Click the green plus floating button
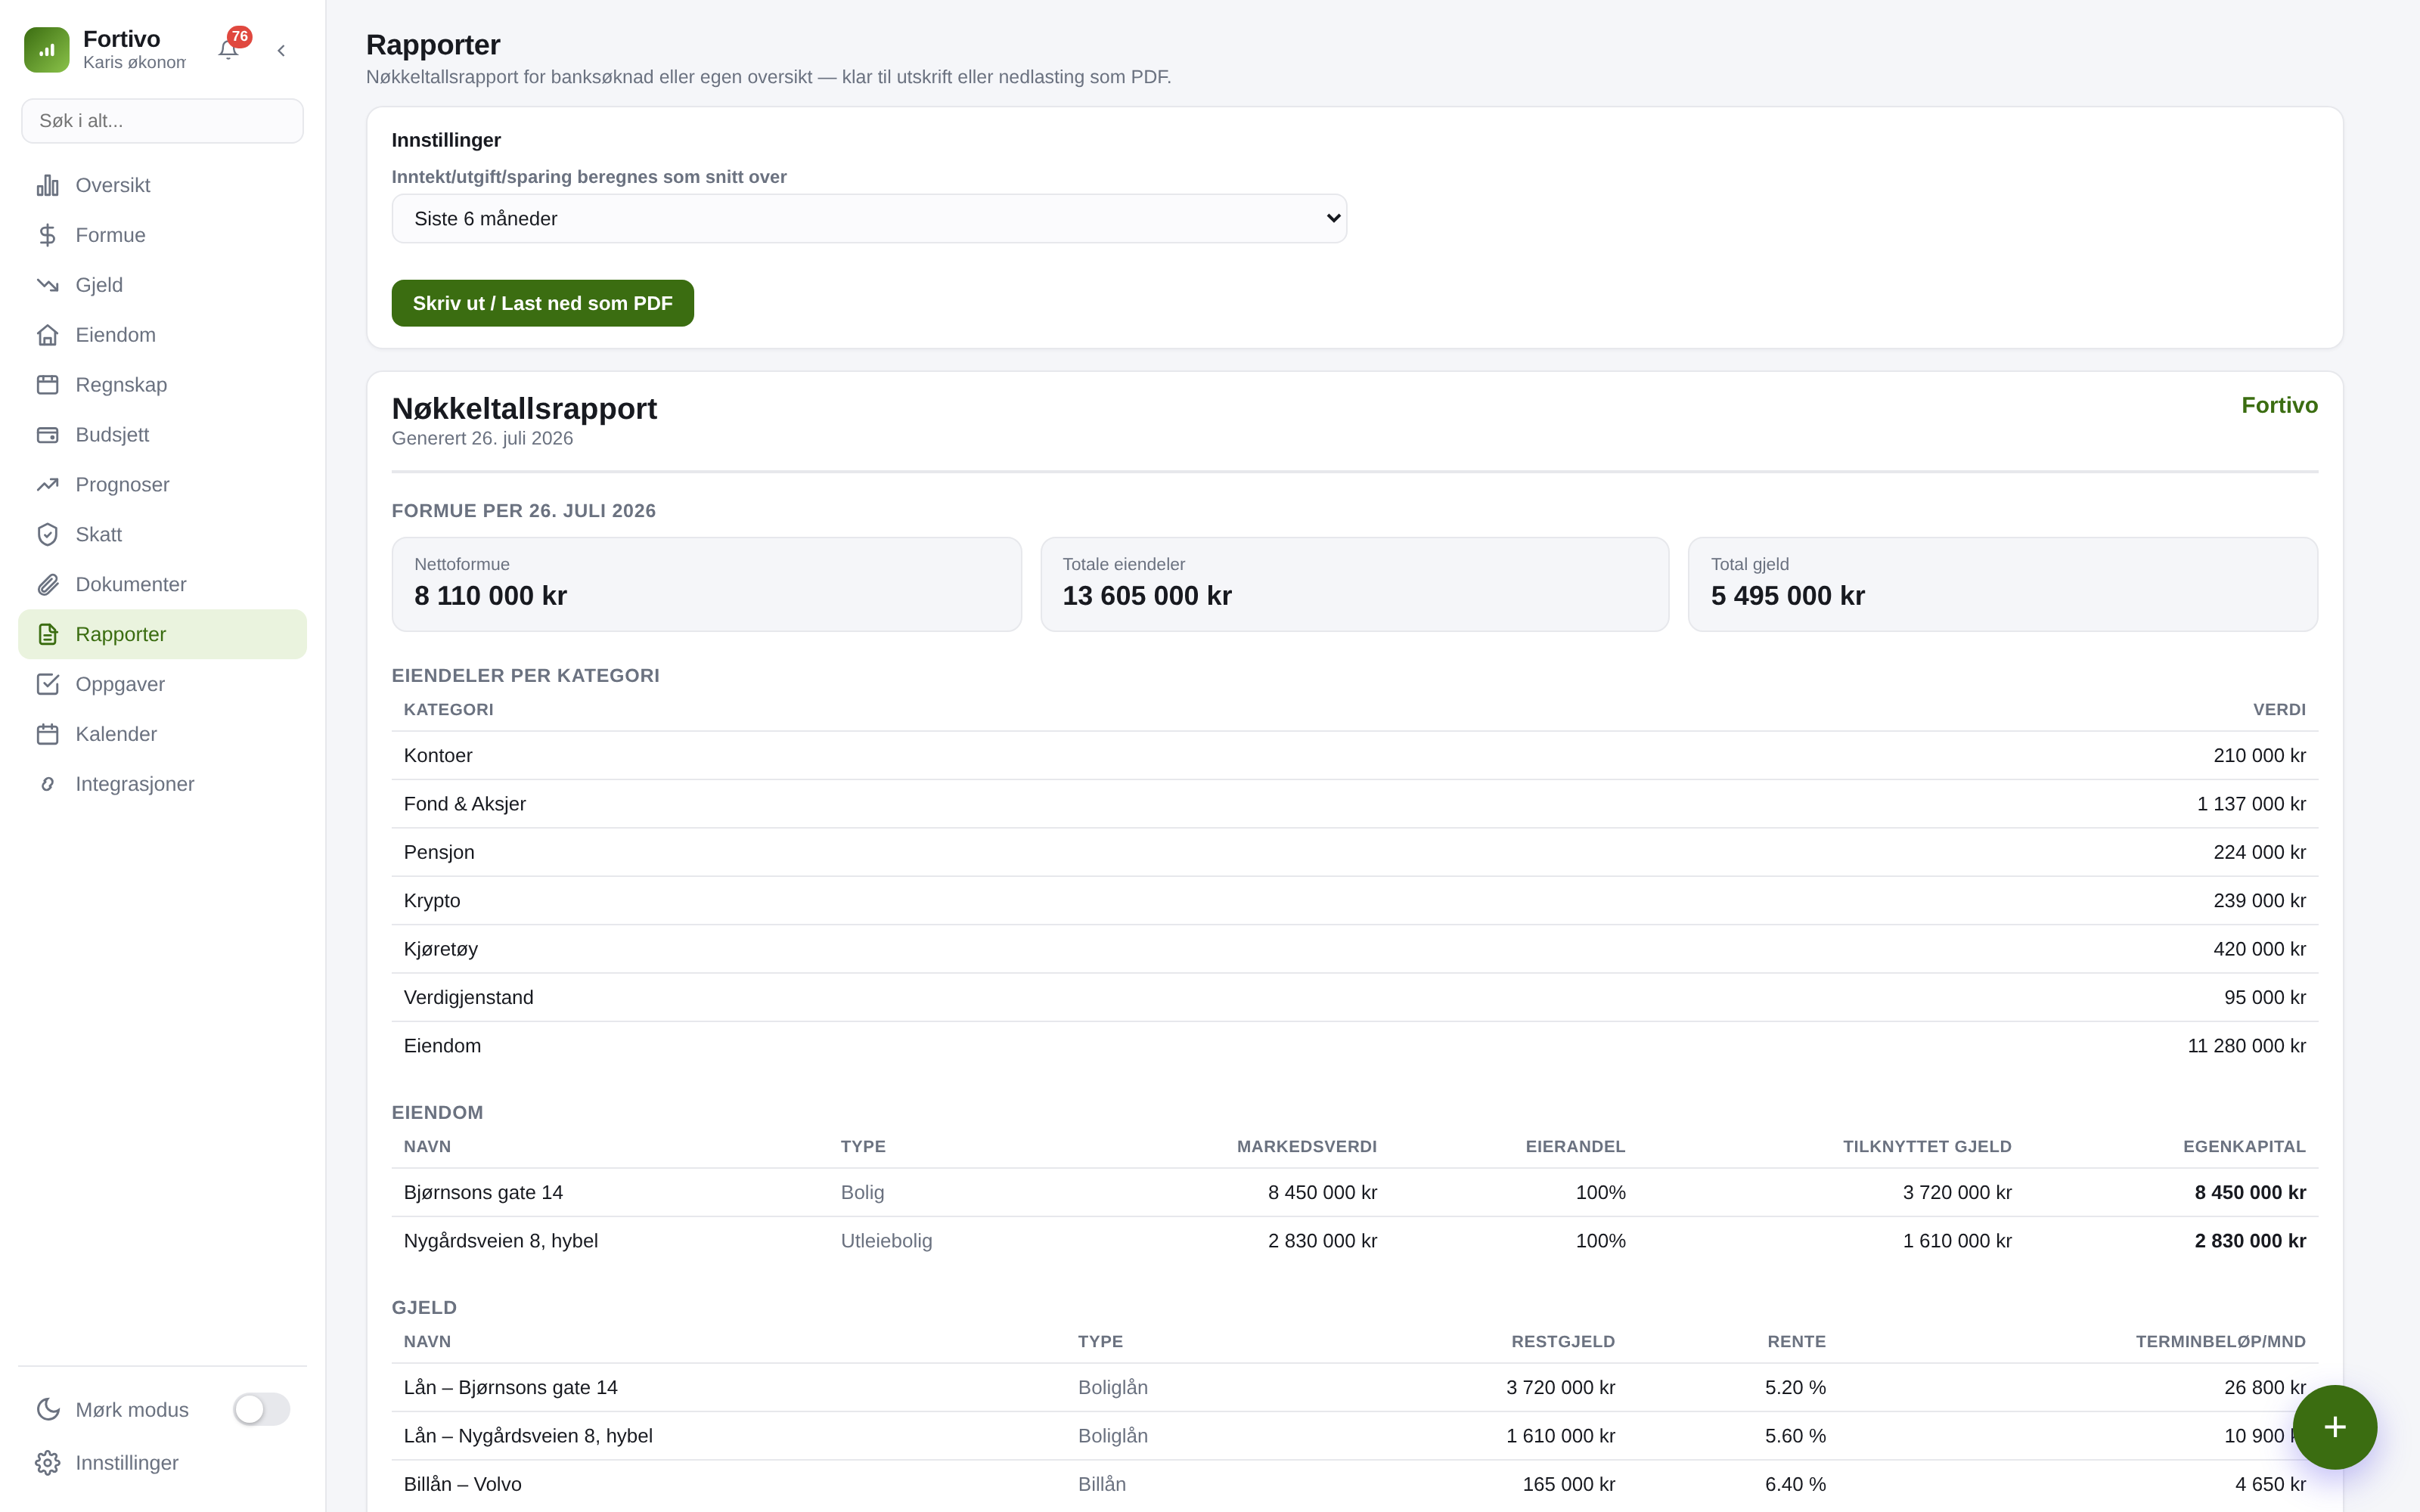2420x1512 pixels. pos(2334,1427)
